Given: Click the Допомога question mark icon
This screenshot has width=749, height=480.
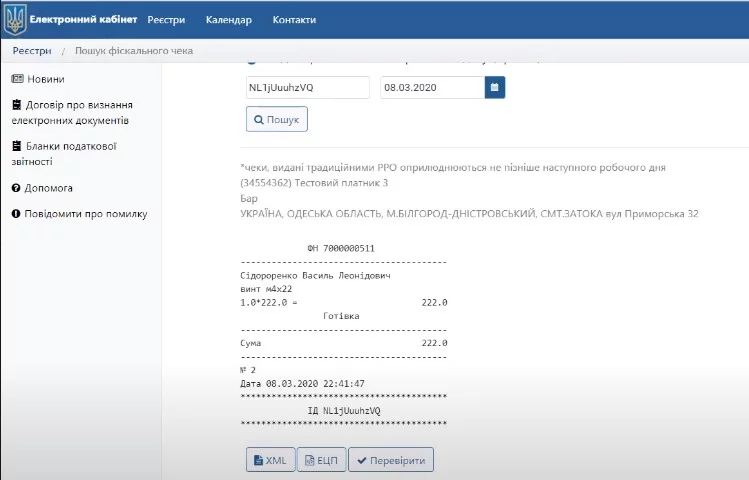Looking at the screenshot, I should pos(16,188).
